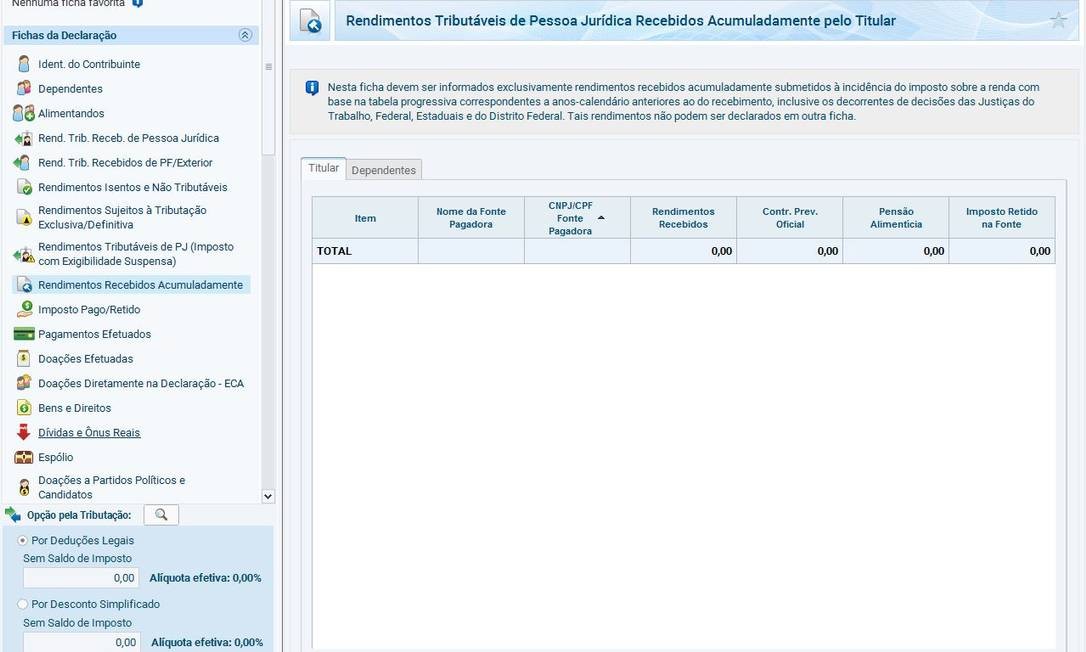Select Por Deduções Legais radio option
Image resolution: width=1086 pixels, height=652 pixels.
(x=23, y=540)
